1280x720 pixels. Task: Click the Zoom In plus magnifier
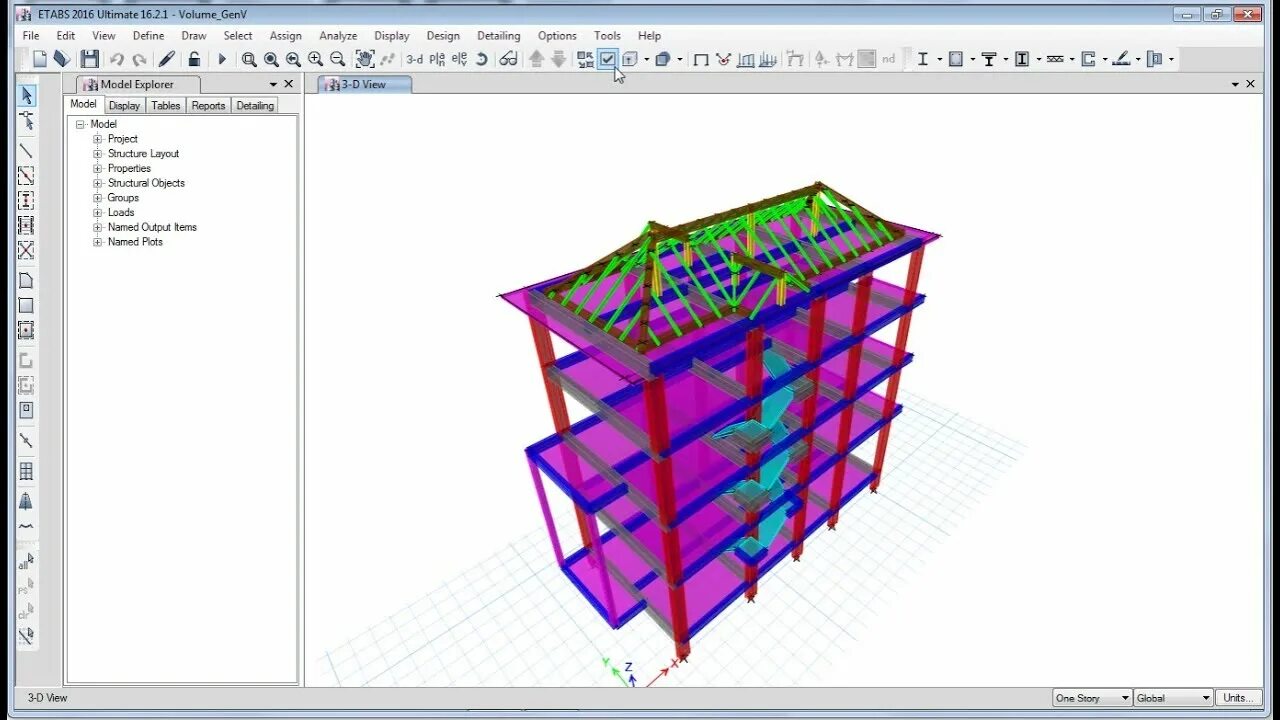(x=315, y=59)
